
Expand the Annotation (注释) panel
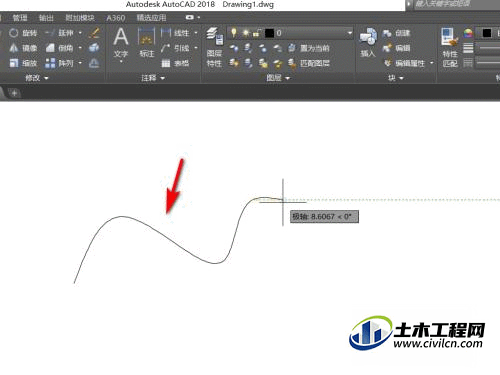click(x=153, y=78)
